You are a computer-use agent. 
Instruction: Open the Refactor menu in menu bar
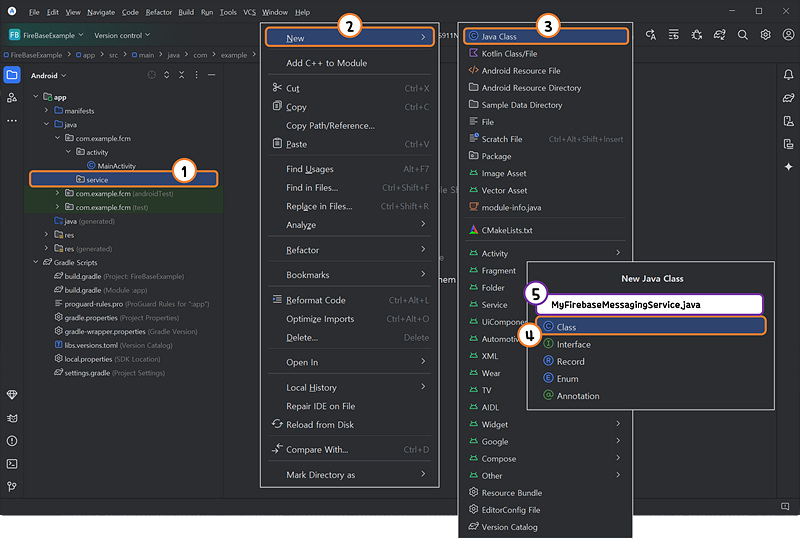[159, 12]
